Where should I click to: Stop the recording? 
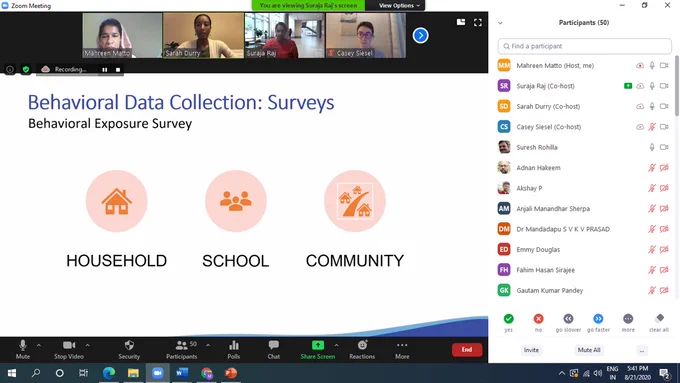pyautogui.click(x=118, y=69)
